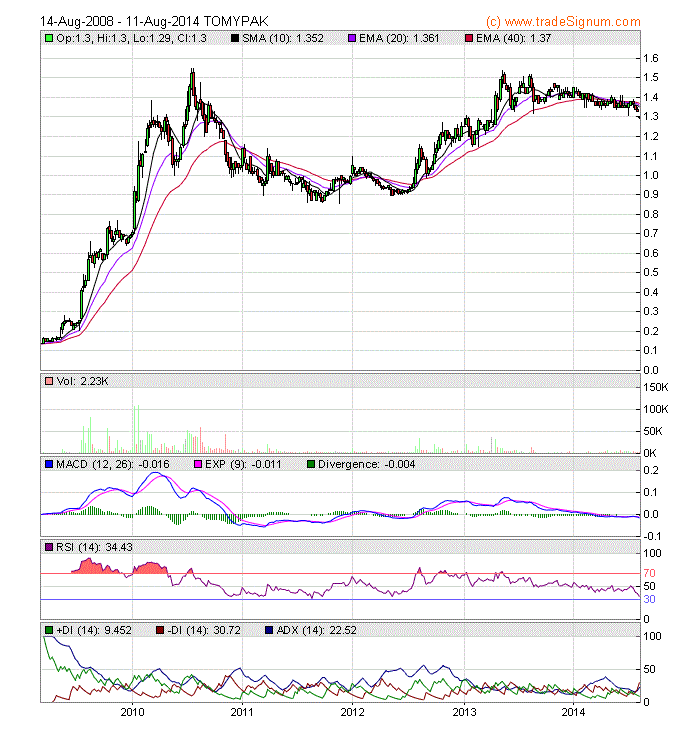Click the 1.0 price axis label

coord(651,175)
